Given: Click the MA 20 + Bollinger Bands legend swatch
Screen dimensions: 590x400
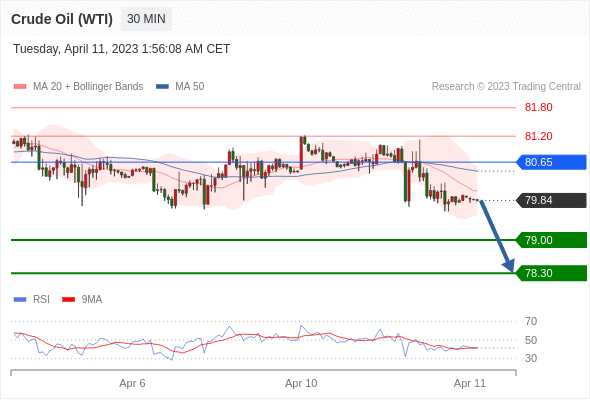Looking at the screenshot, I should [x=20, y=87].
